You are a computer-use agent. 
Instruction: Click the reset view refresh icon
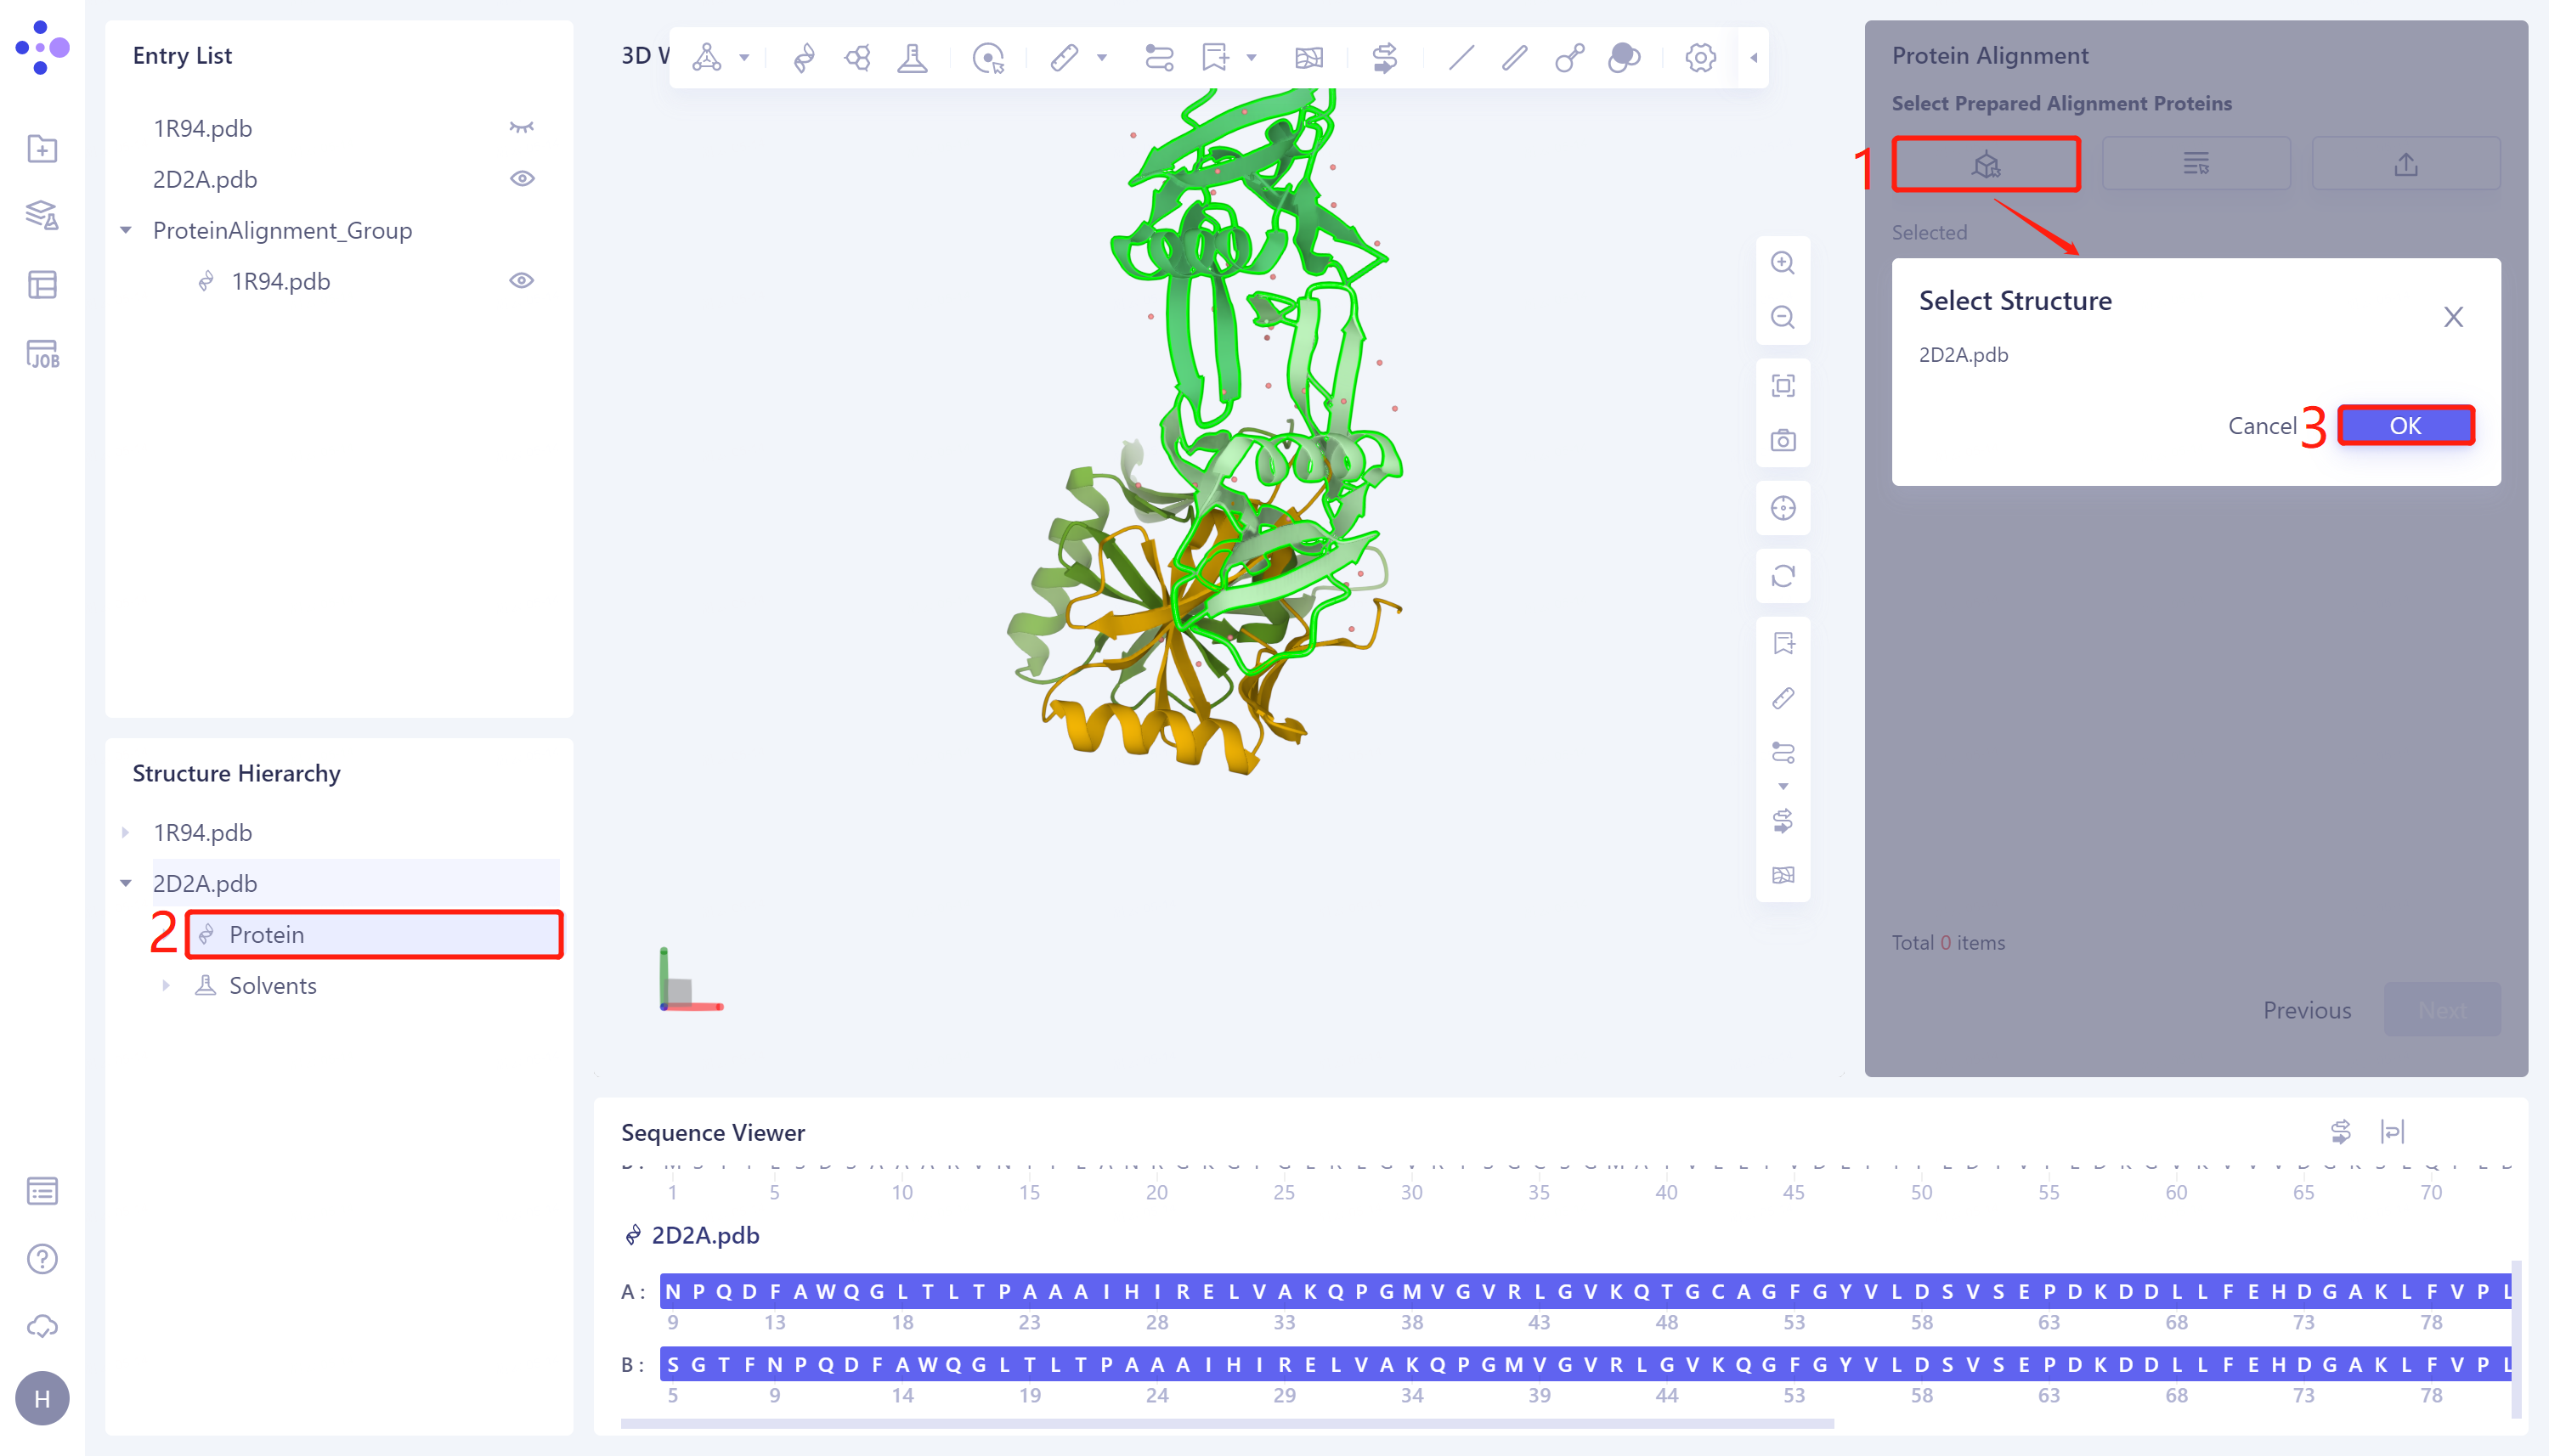(1783, 576)
